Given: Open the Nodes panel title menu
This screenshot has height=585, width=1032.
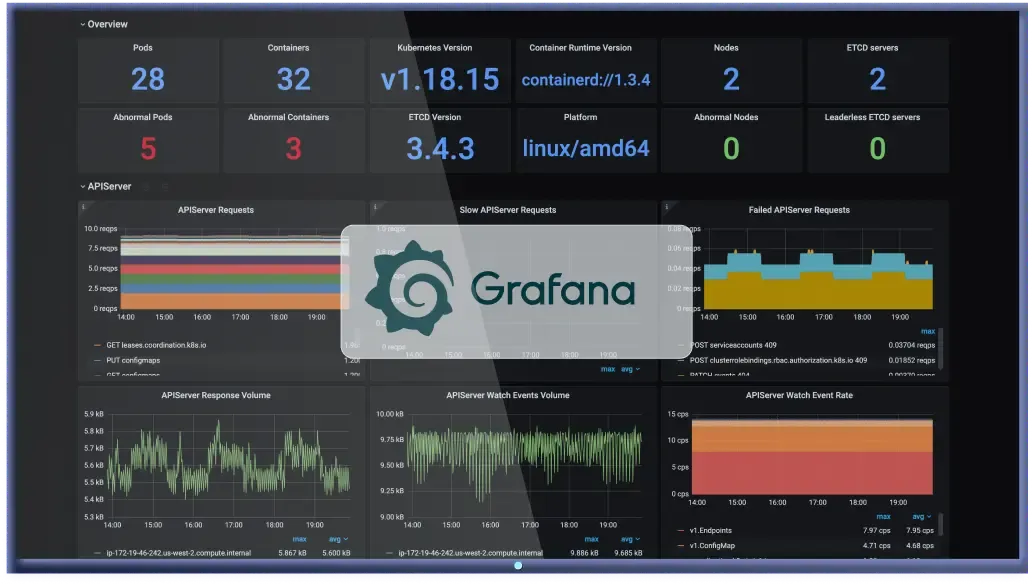Looking at the screenshot, I should click(x=726, y=48).
